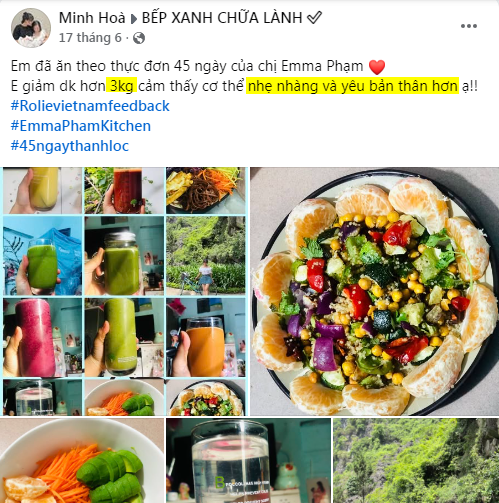Open the carrot and avocado bowl photo
The height and width of the screenshot is (503, 499).
pos(82,460)
